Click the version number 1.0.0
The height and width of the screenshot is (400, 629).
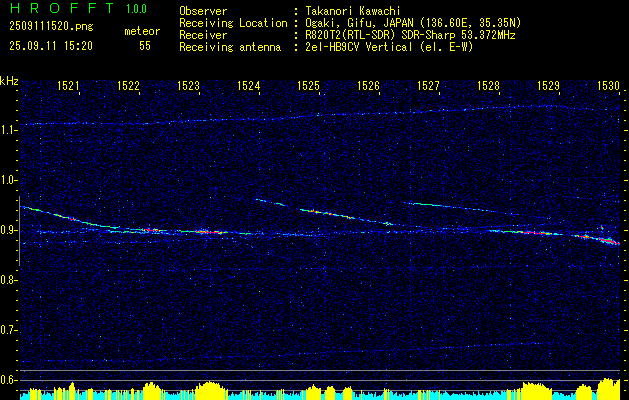136,9
